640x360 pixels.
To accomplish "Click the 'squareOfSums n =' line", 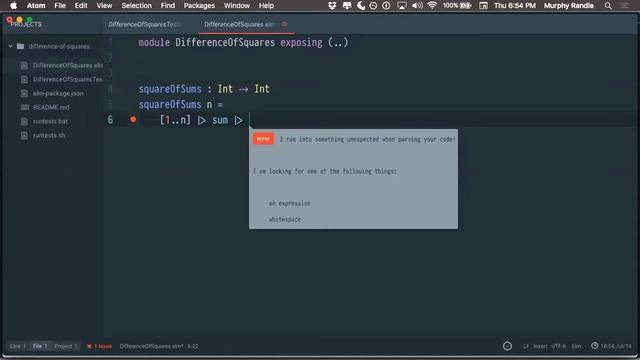I will click(x=180, y=104).
